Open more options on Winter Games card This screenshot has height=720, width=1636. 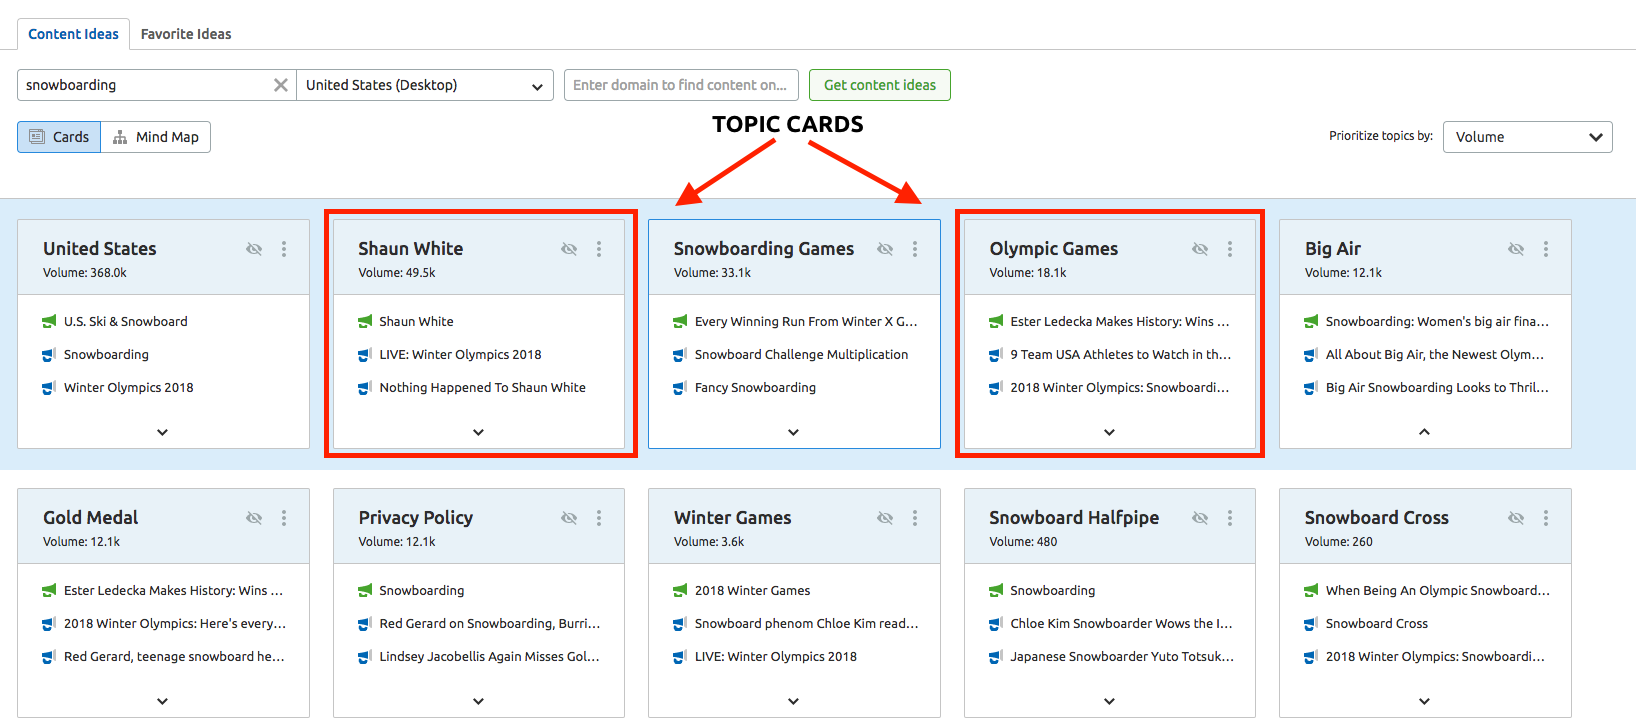tap(915, 518)
